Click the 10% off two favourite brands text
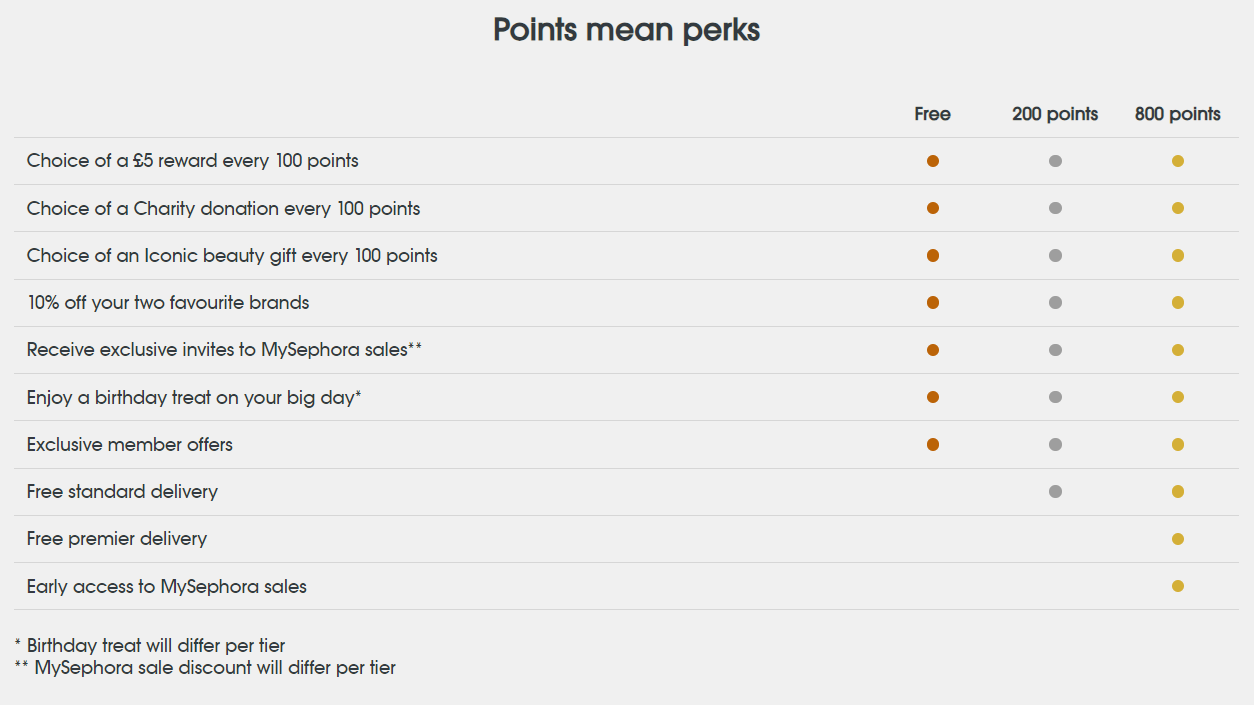Screen dimensions: 1254x705 (x=168, y=303)
